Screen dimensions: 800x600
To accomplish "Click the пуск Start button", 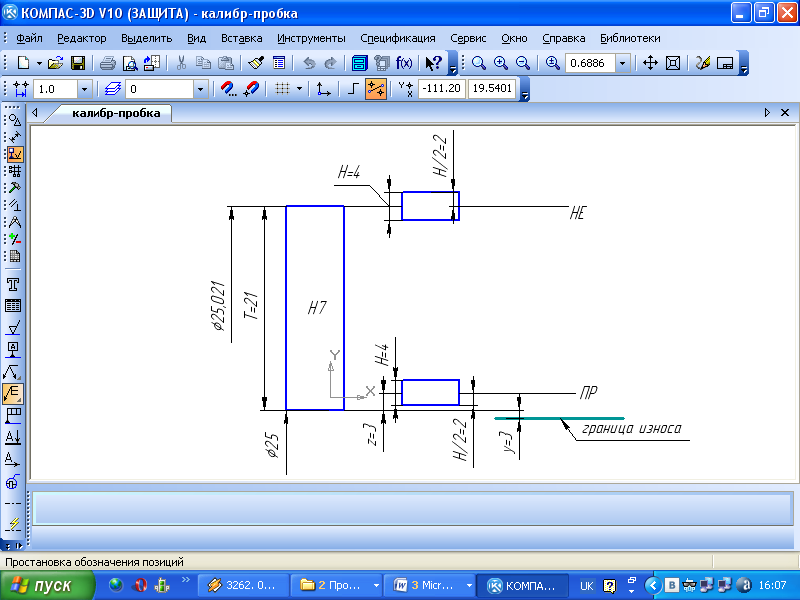I will 46,585.
